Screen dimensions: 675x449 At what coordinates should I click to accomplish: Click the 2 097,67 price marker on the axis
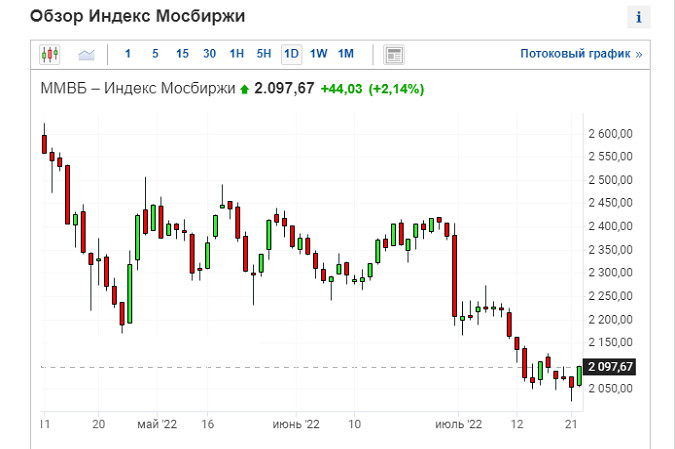click(610, 367)
